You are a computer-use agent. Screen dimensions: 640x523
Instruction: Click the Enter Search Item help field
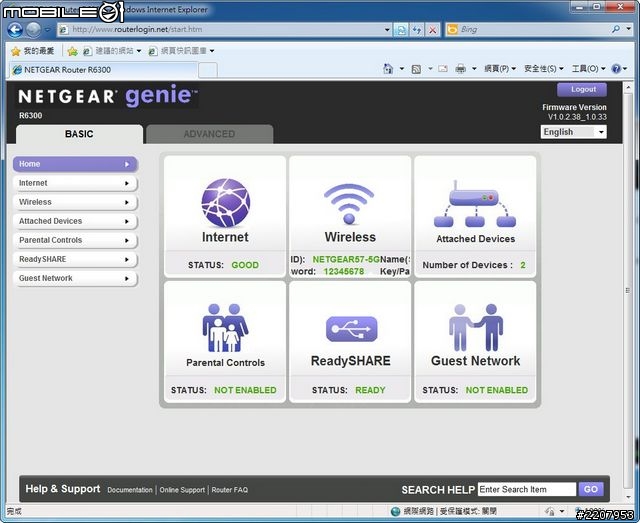click(527, 489)
